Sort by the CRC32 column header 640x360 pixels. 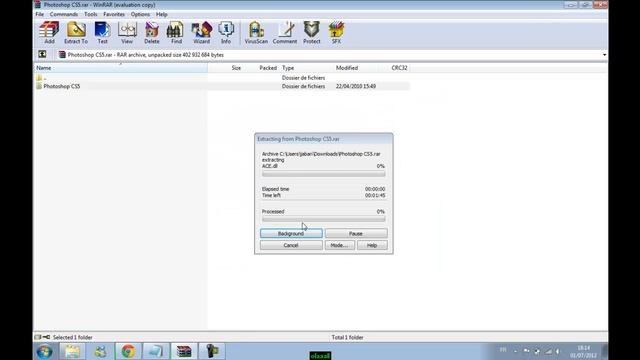399,68
